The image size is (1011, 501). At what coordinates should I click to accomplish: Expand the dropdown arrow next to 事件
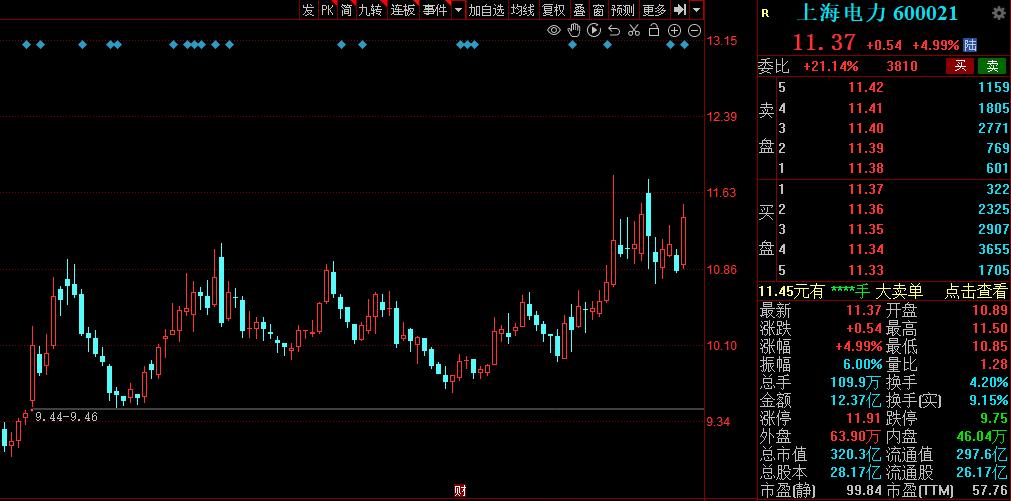tap(458, 10)
